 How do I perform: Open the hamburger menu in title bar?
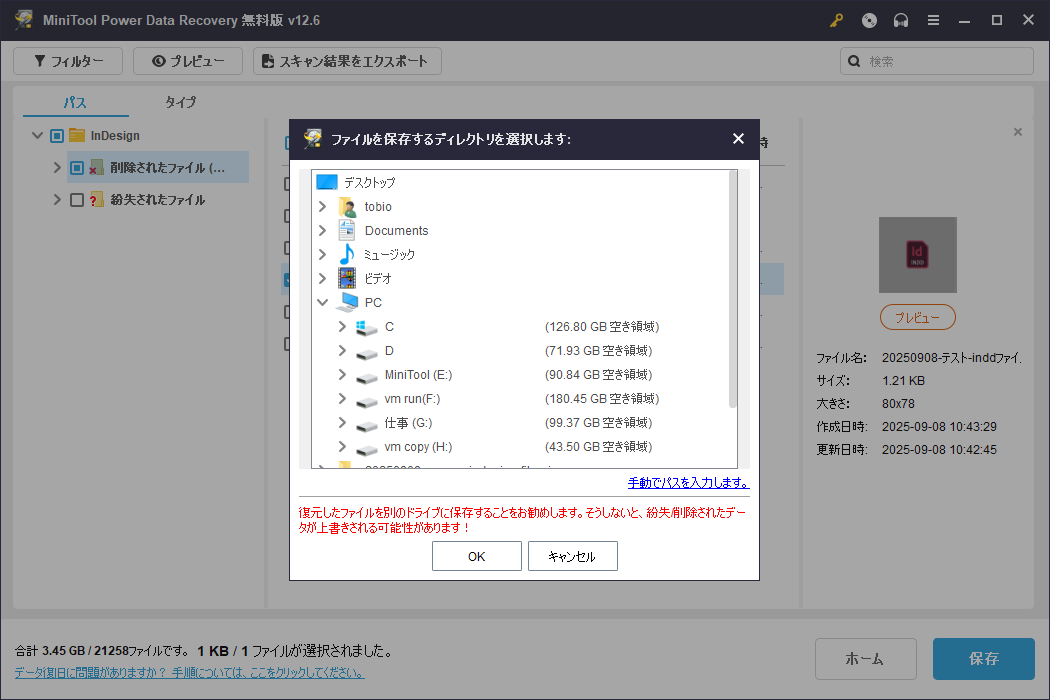tap(933, 20)
